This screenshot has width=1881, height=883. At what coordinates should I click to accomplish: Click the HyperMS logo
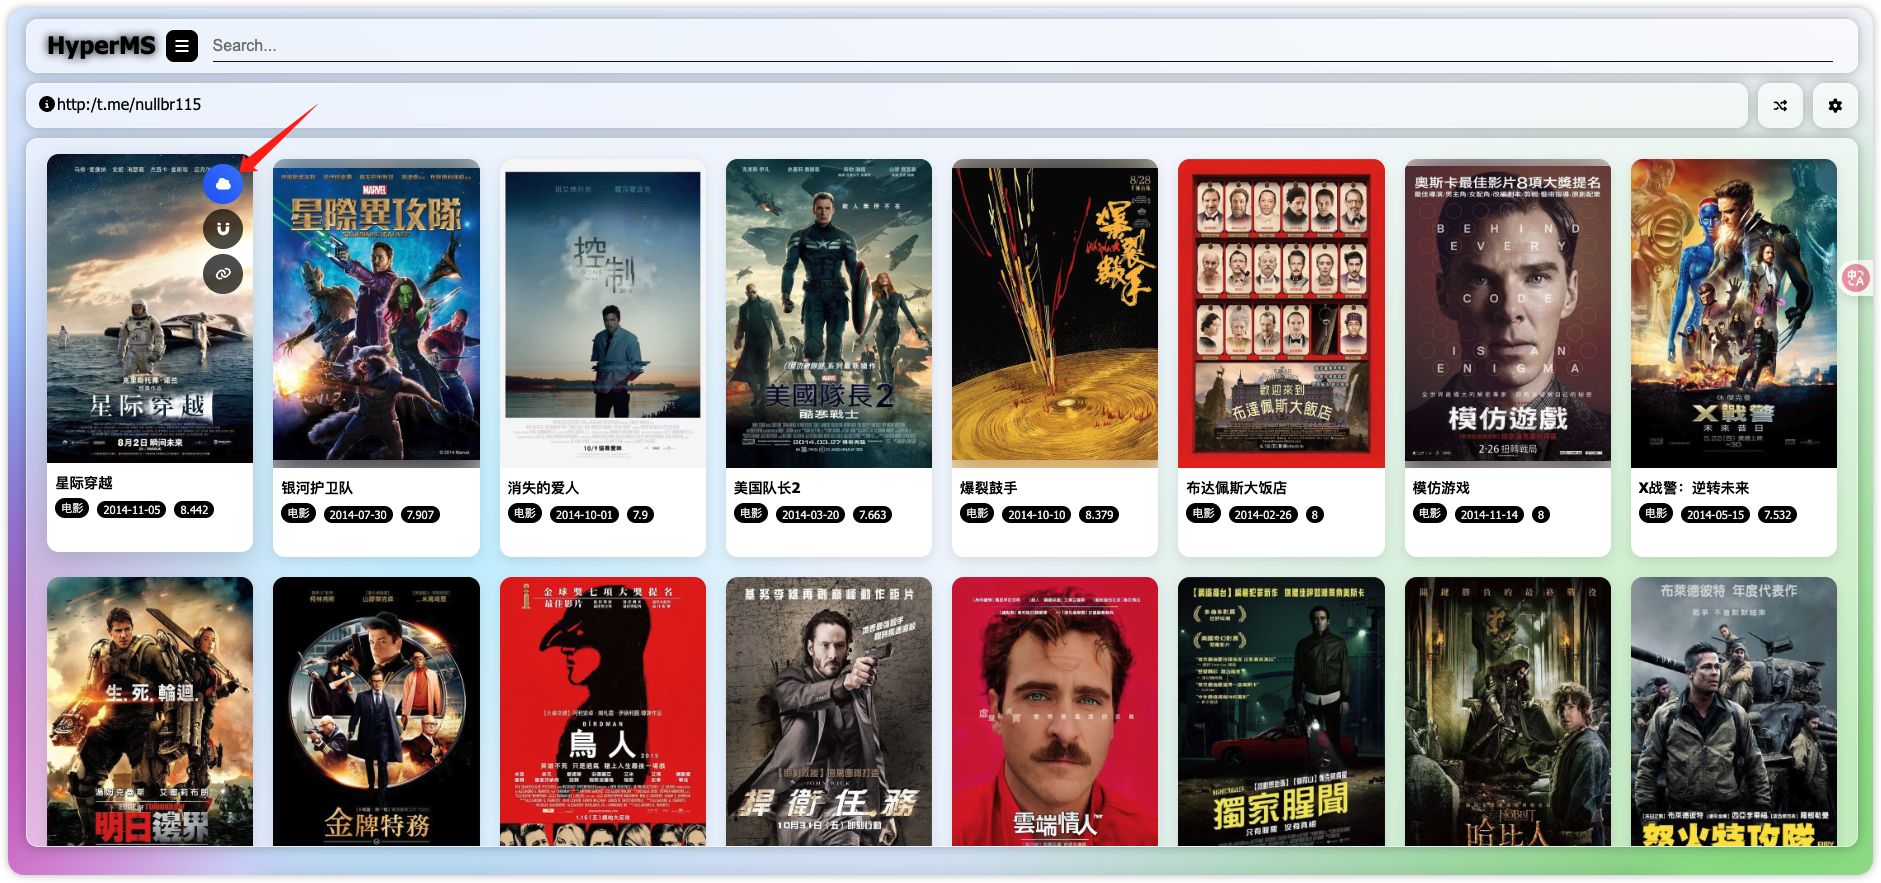point(101,46)
